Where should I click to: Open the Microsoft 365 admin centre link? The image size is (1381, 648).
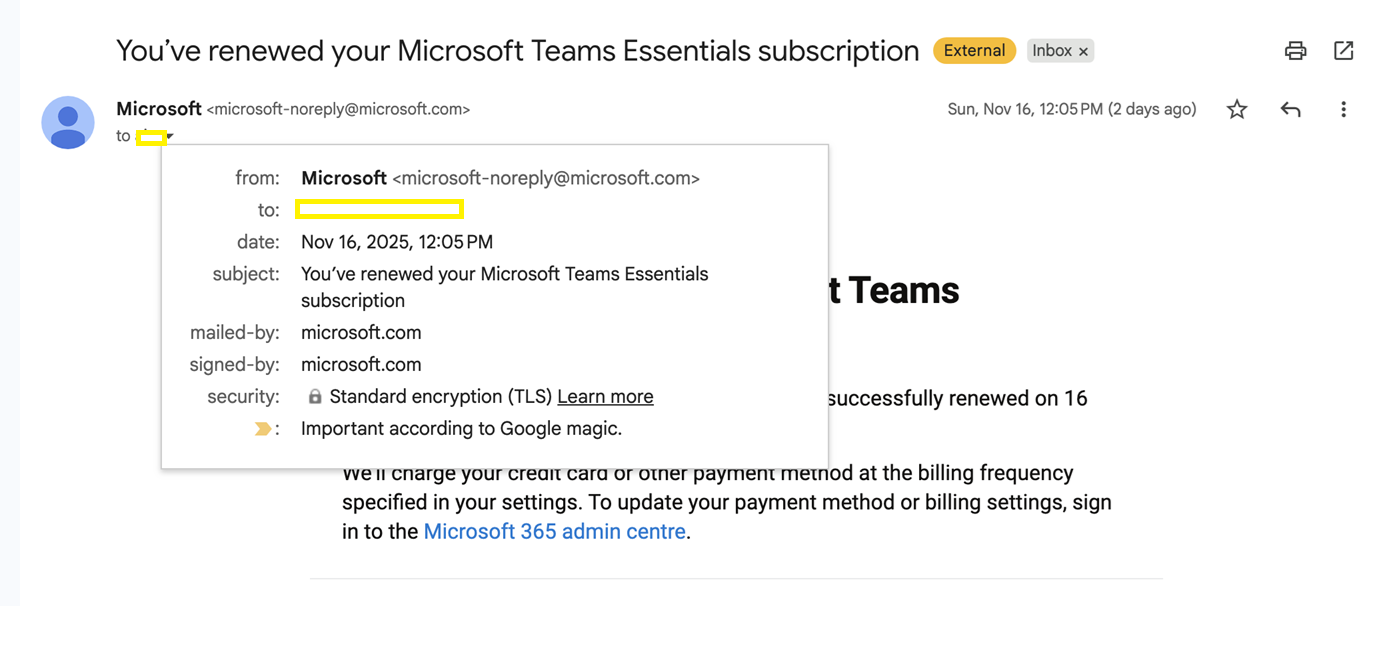click(x=555, y=532)
